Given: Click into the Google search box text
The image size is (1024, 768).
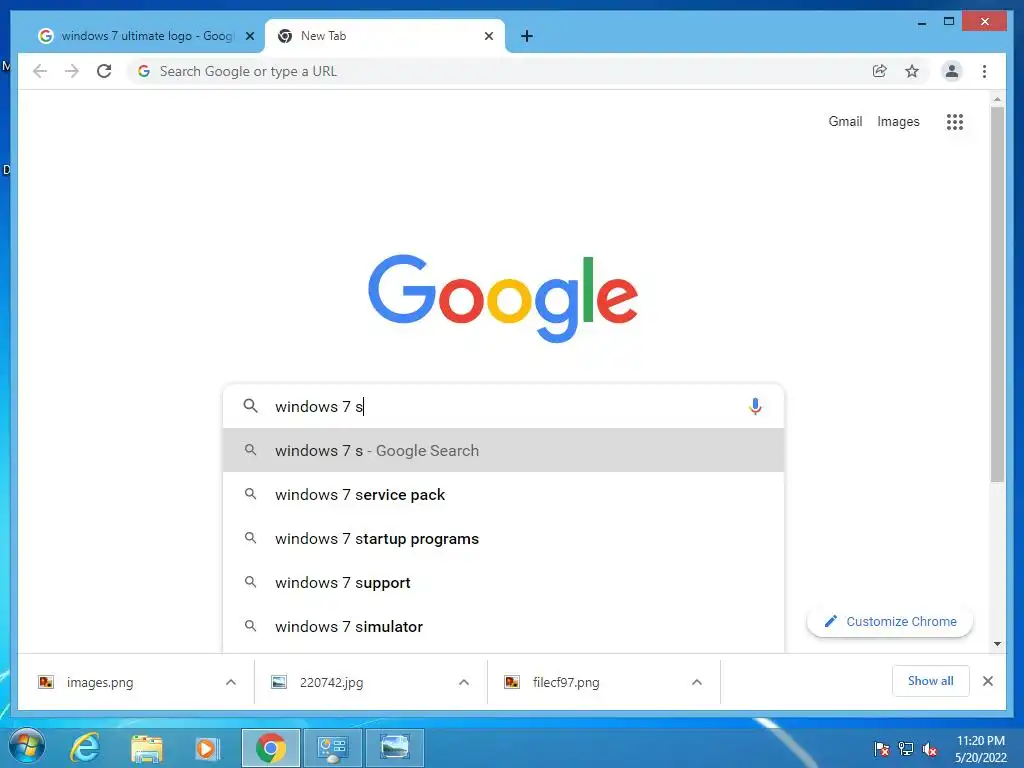Looking at the screenshot, I should coord(503,406).
